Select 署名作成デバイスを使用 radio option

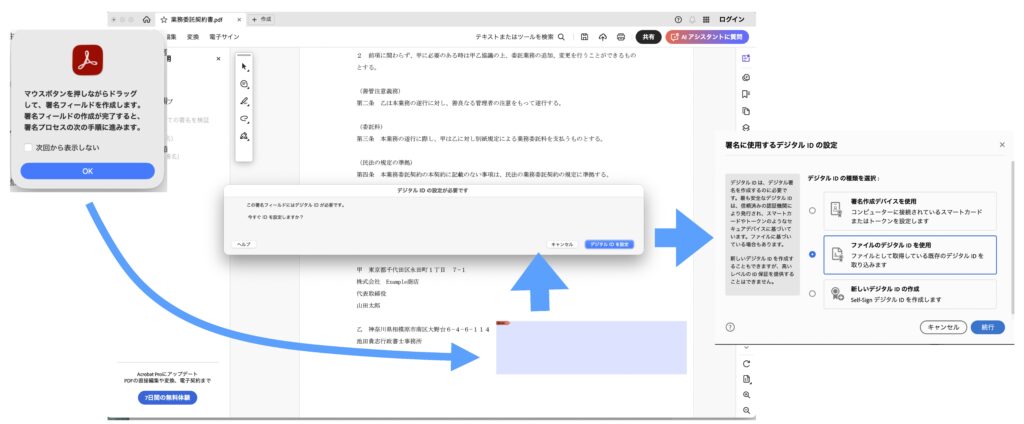pos(812,210)
